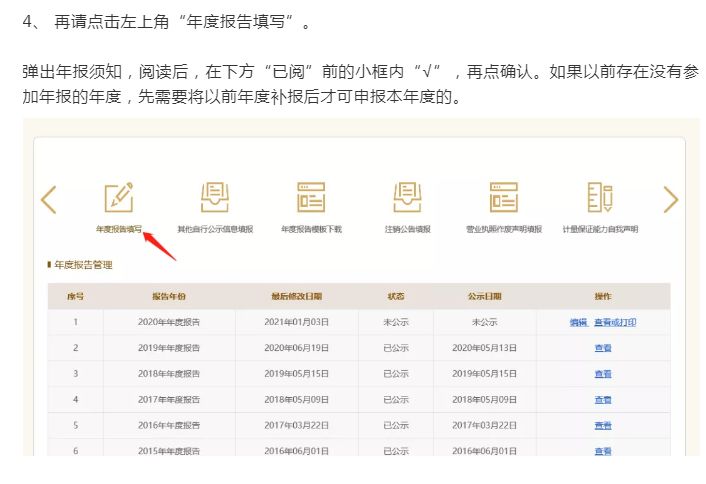Select the 已公示 status for 2019 report
Viewport: 706px width, 484px height.
396,348
